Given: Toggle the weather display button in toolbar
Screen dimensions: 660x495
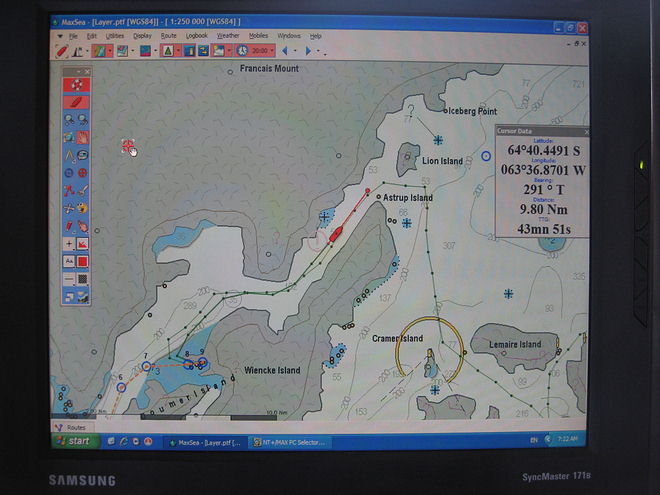Looking at the screenshot, I should tap(219, 51).
